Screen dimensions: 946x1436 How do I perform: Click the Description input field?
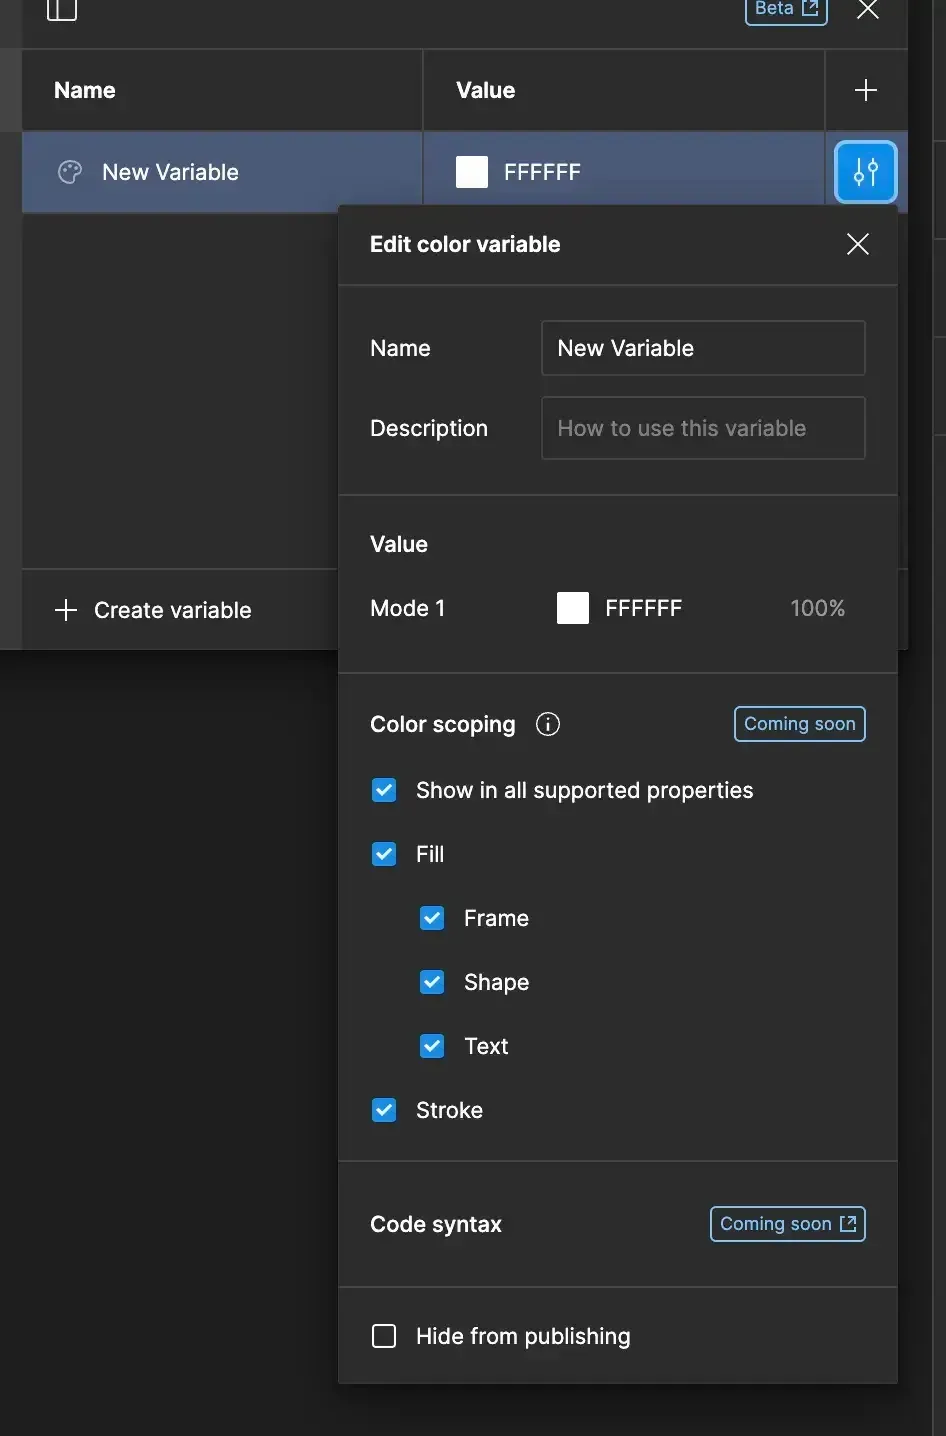point(703,428)
